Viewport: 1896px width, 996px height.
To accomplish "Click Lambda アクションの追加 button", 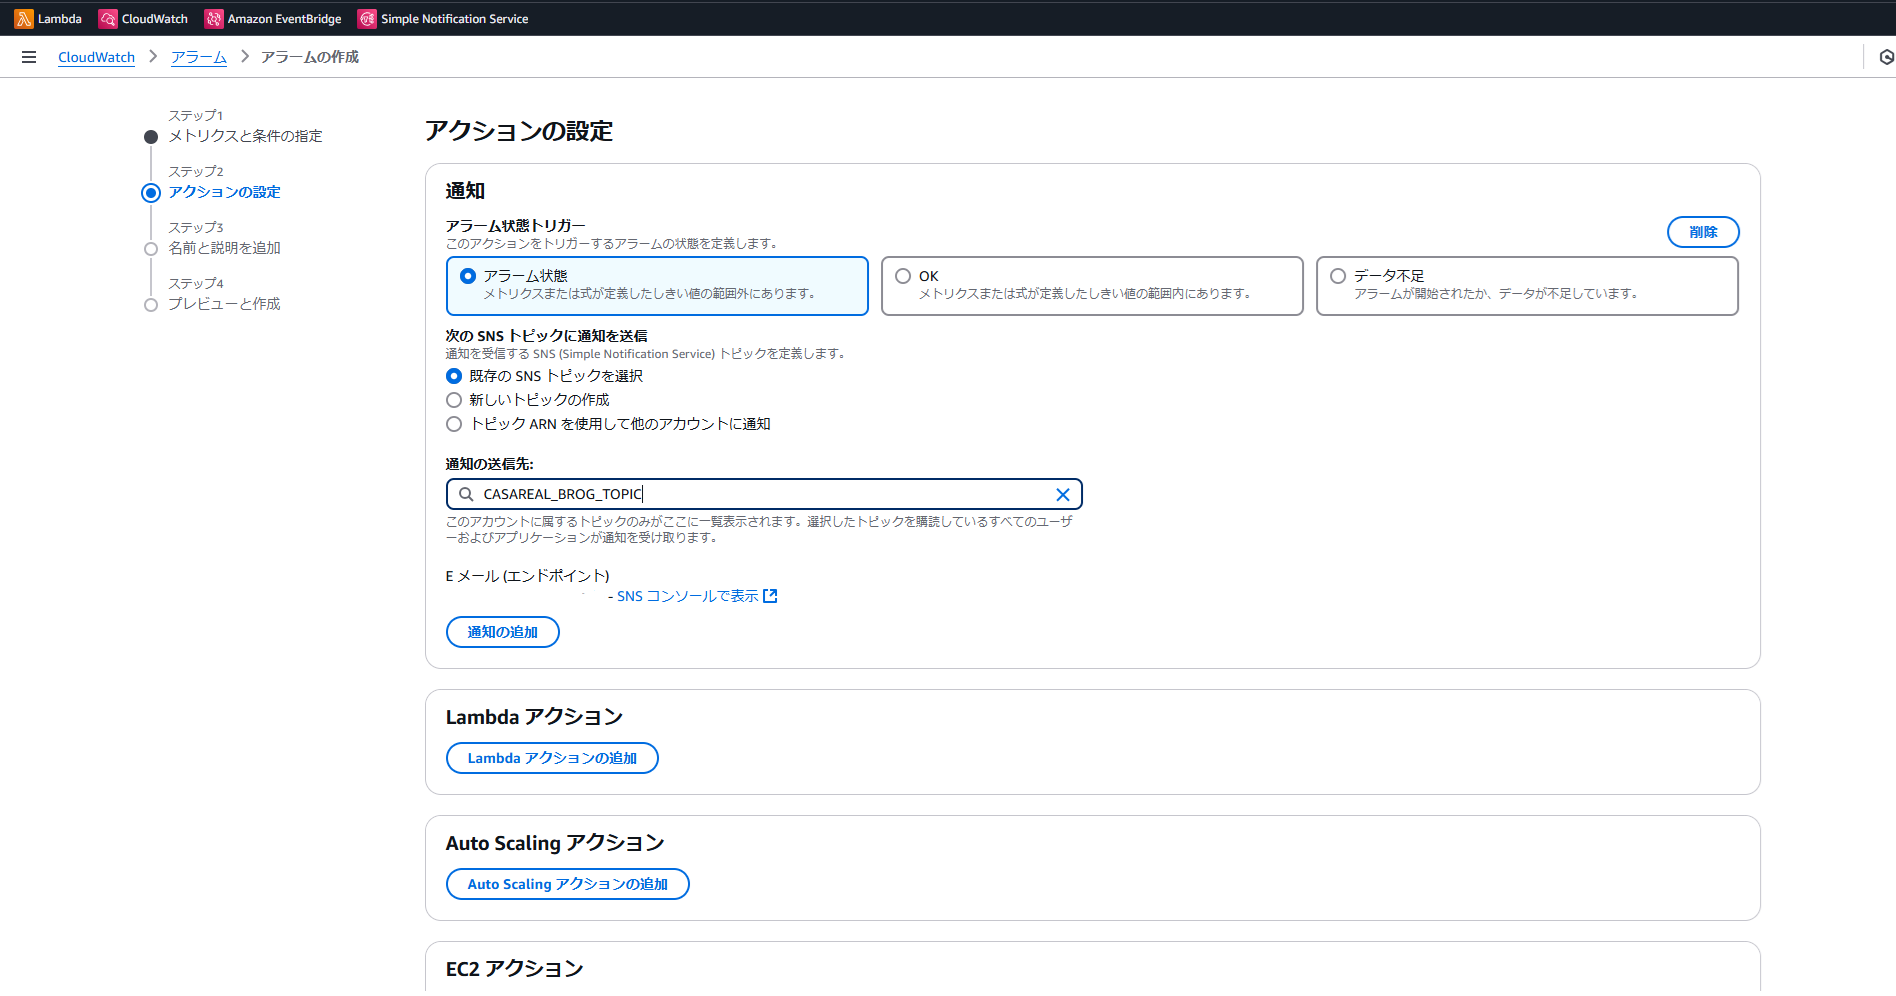I will (x=552, y=758).
